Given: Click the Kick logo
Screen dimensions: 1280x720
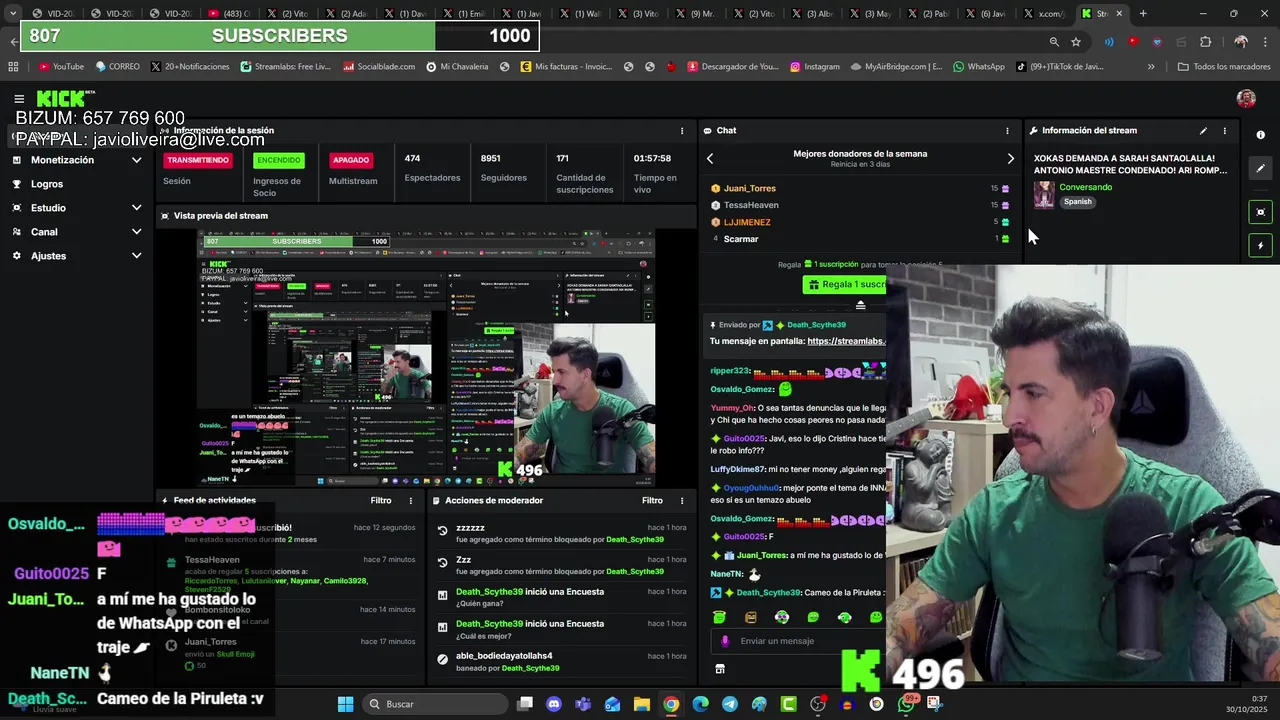Looking at the screenshot, I should pyautogui.click(x=61, y=98).
